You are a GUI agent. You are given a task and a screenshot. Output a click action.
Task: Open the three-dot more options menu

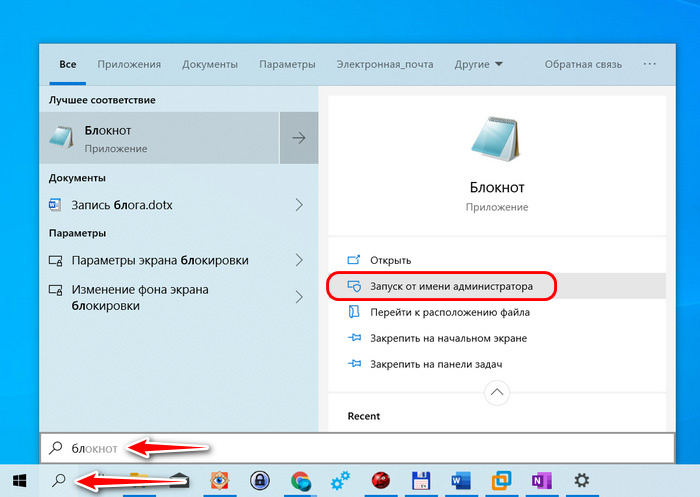click(x=650, y=64)
